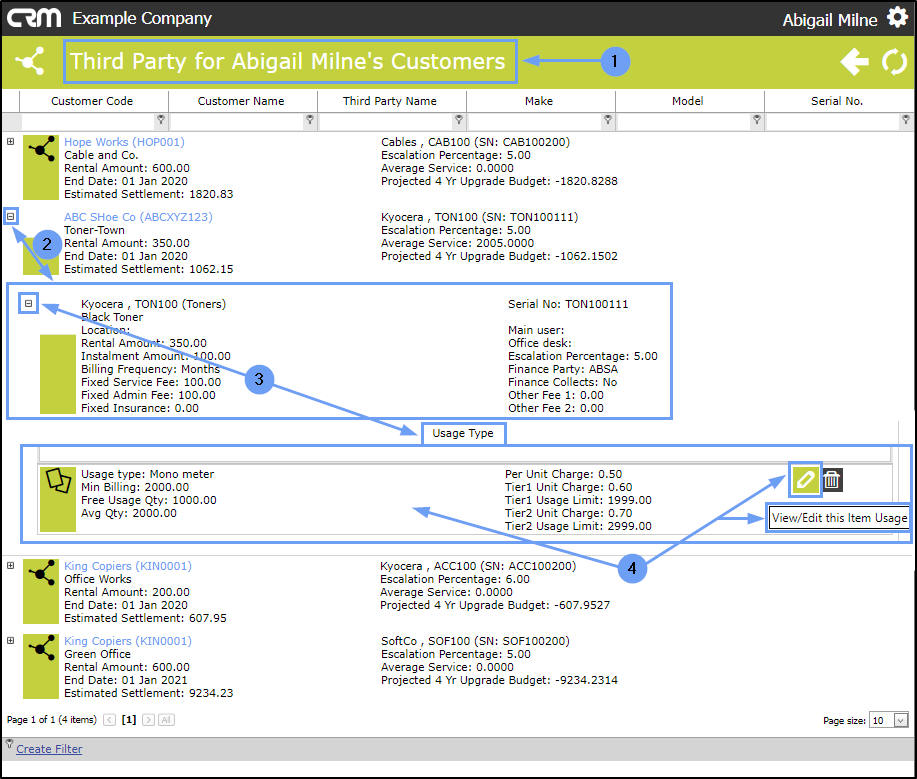Viewport: 917px width, 779px height.
Task: Click the text 'Estimated Settlement: 1820.83'
Action: 149,194
